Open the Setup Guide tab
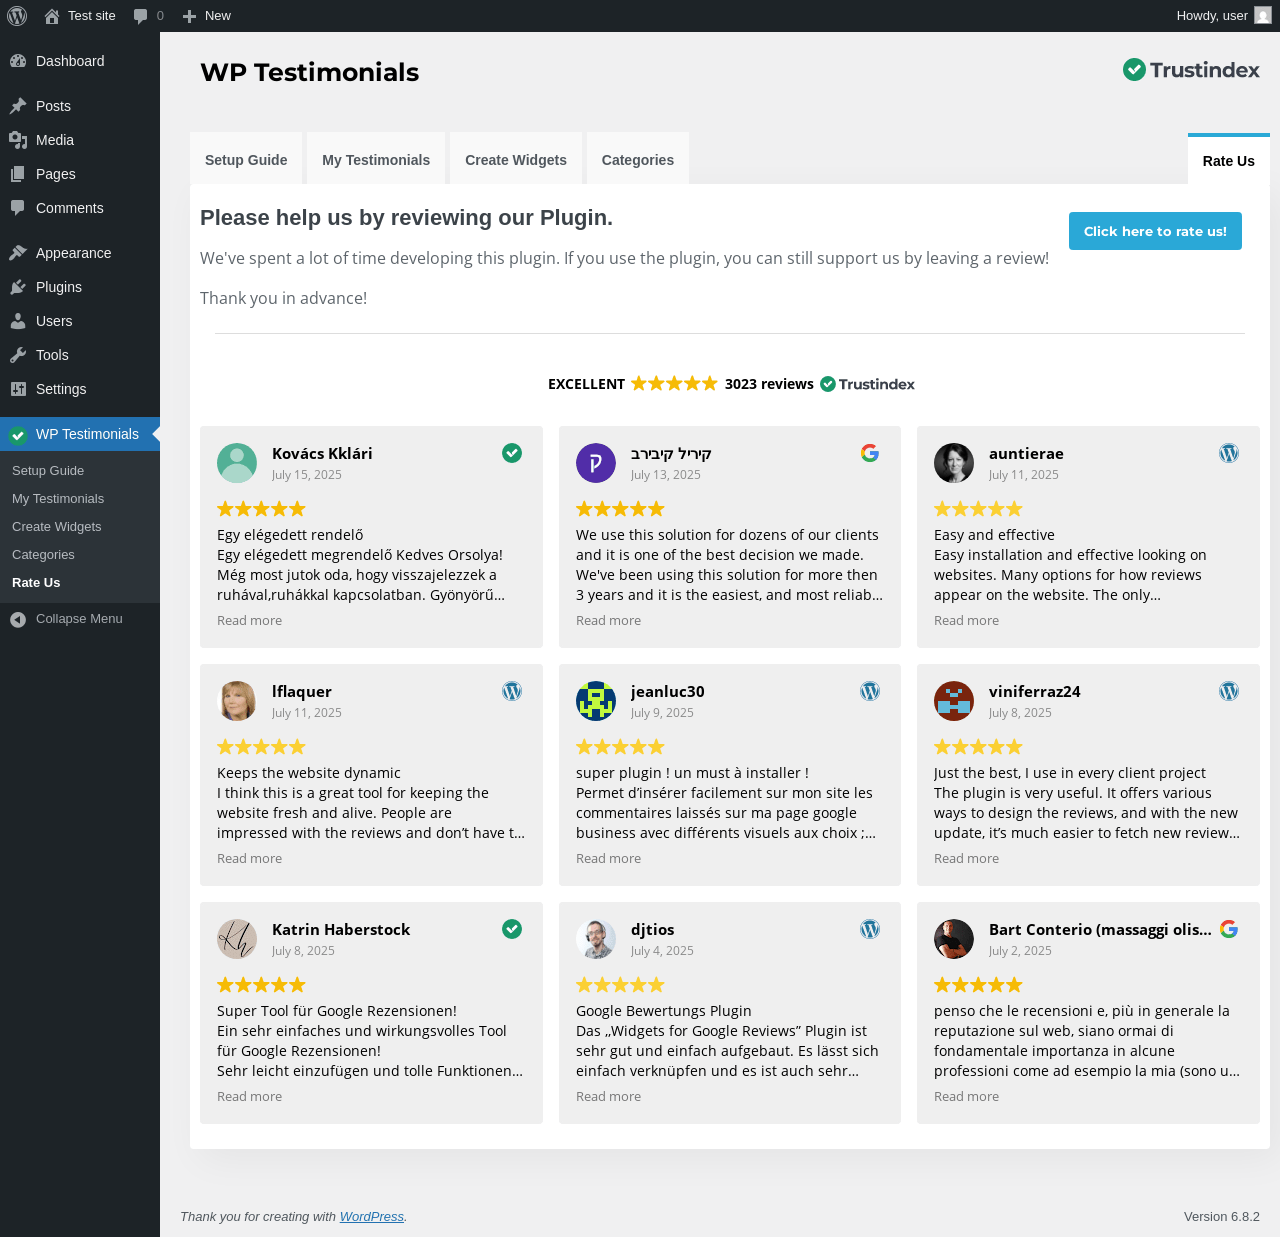Image resolution: width=1280 pixels, height=1237 pixels. [246, 160]
